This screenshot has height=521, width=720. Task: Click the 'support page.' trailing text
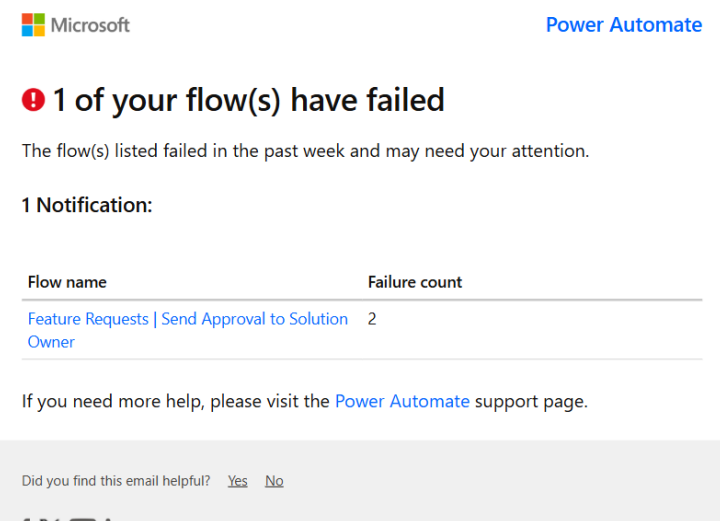(531, 401)
